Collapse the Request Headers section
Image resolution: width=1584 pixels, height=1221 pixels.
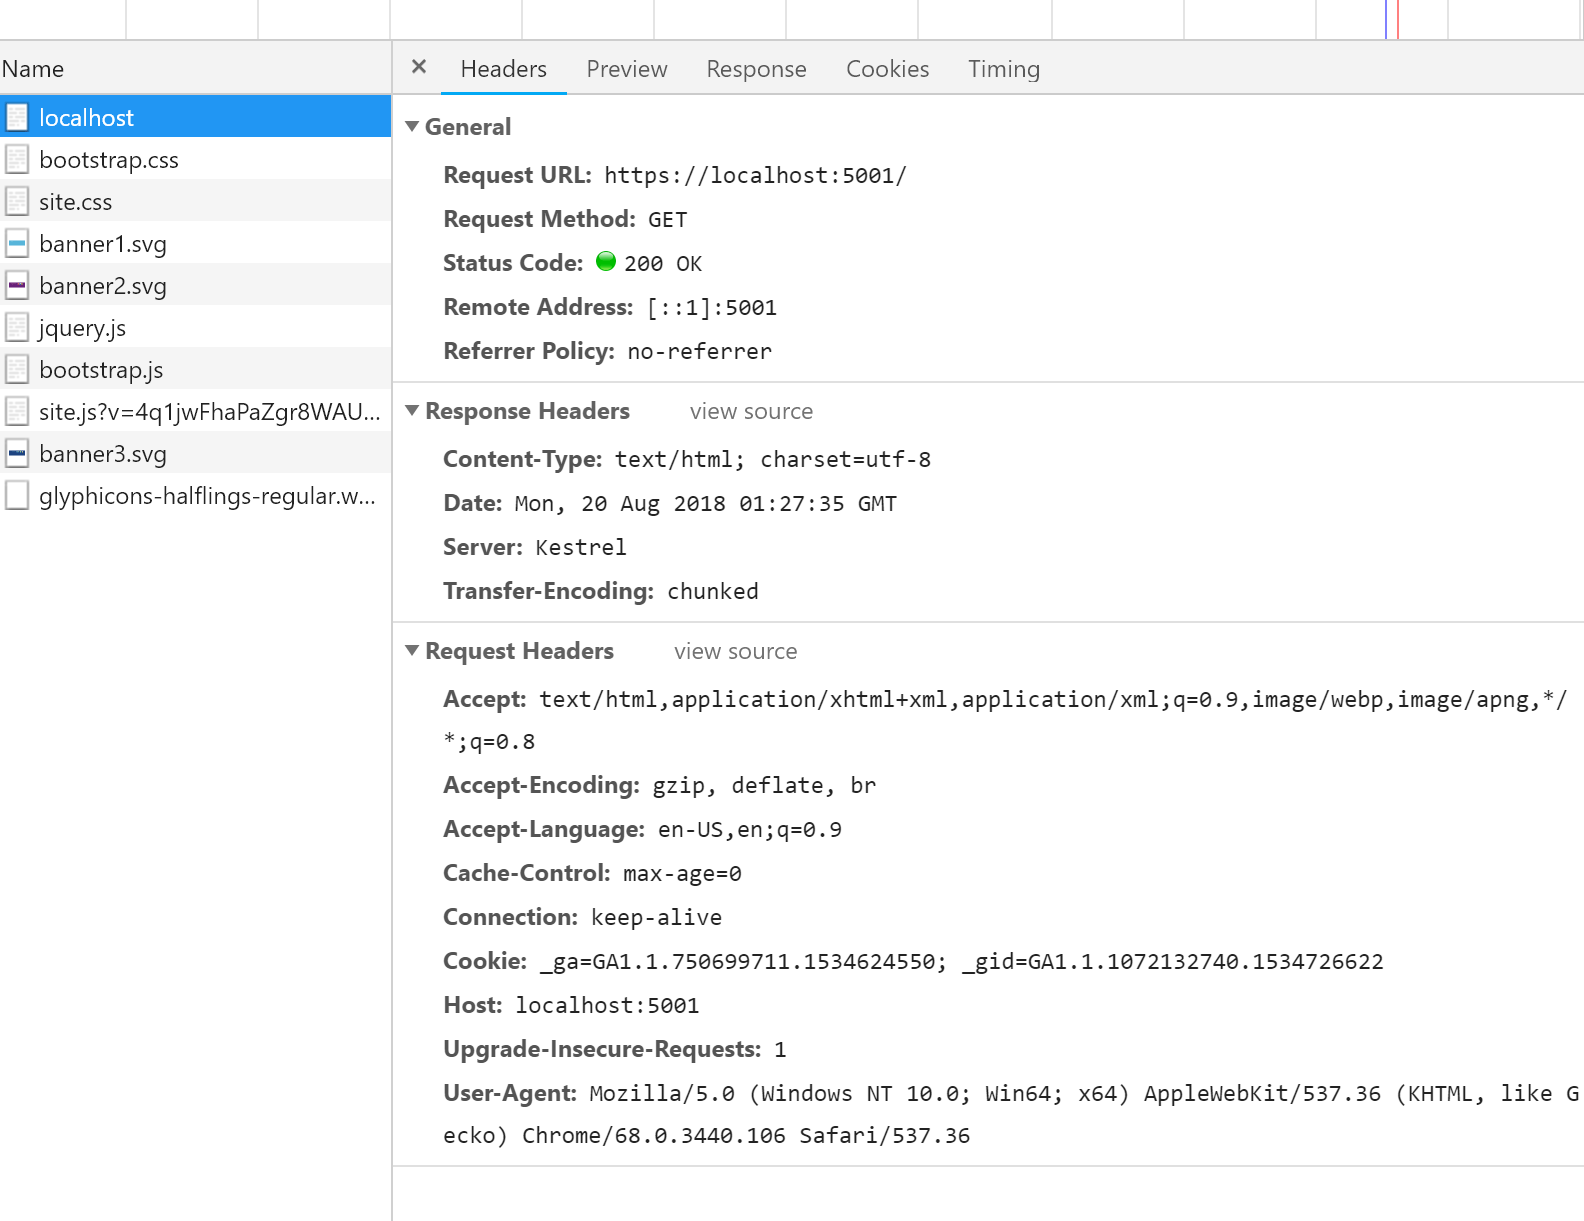[412, 651]
